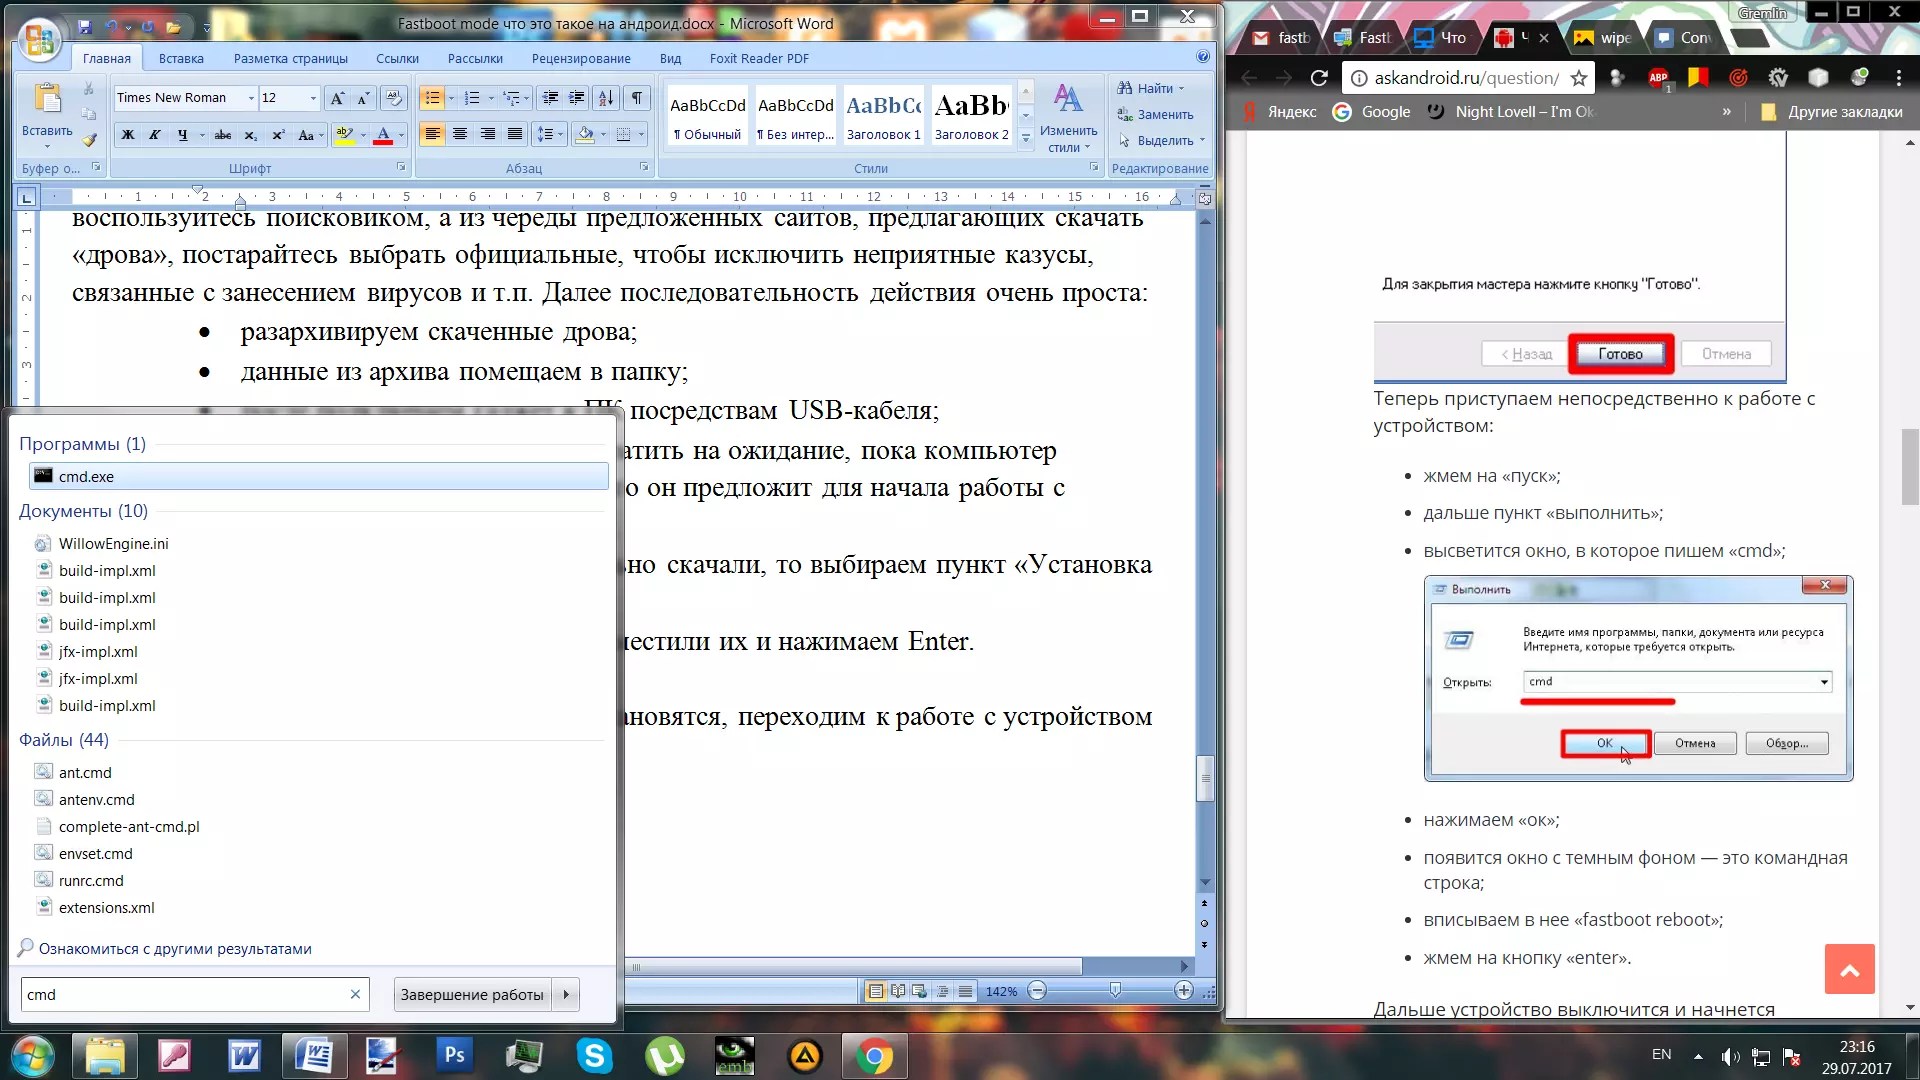Open Ознакомиться с другими результатами link
Screen dimensions: 1920x1080
175,949
